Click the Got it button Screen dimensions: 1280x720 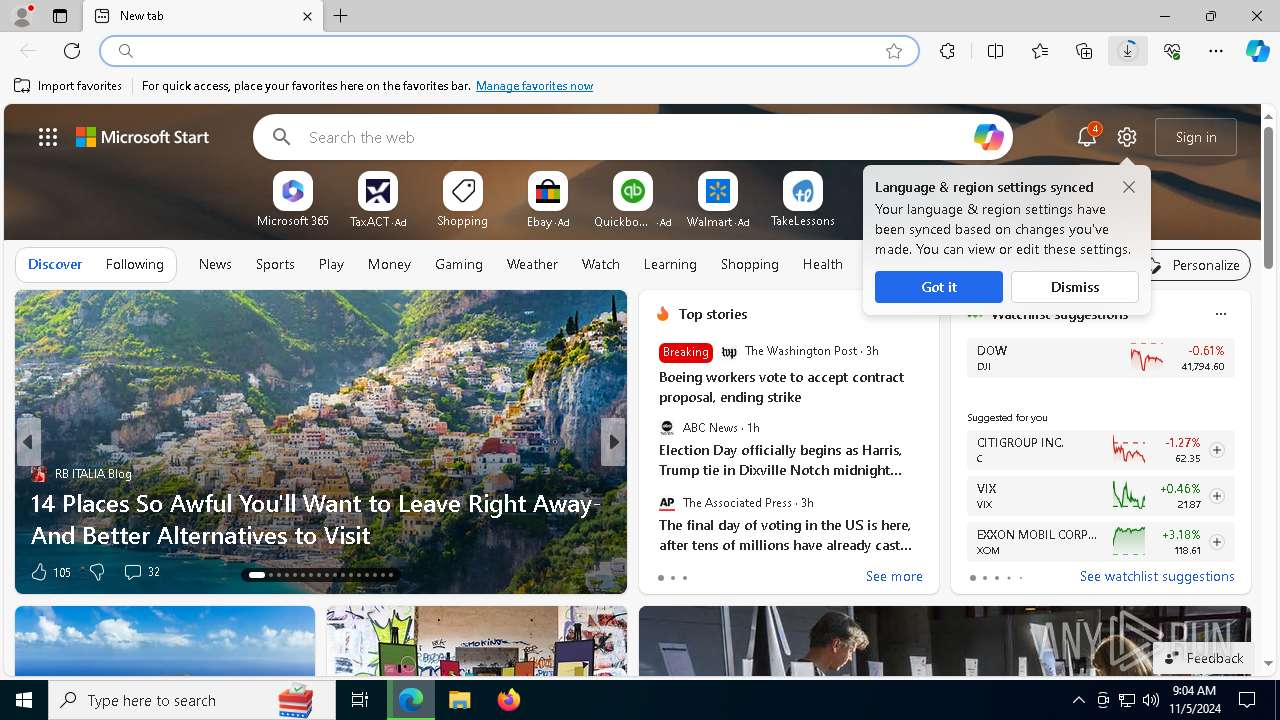coord(939,287)
